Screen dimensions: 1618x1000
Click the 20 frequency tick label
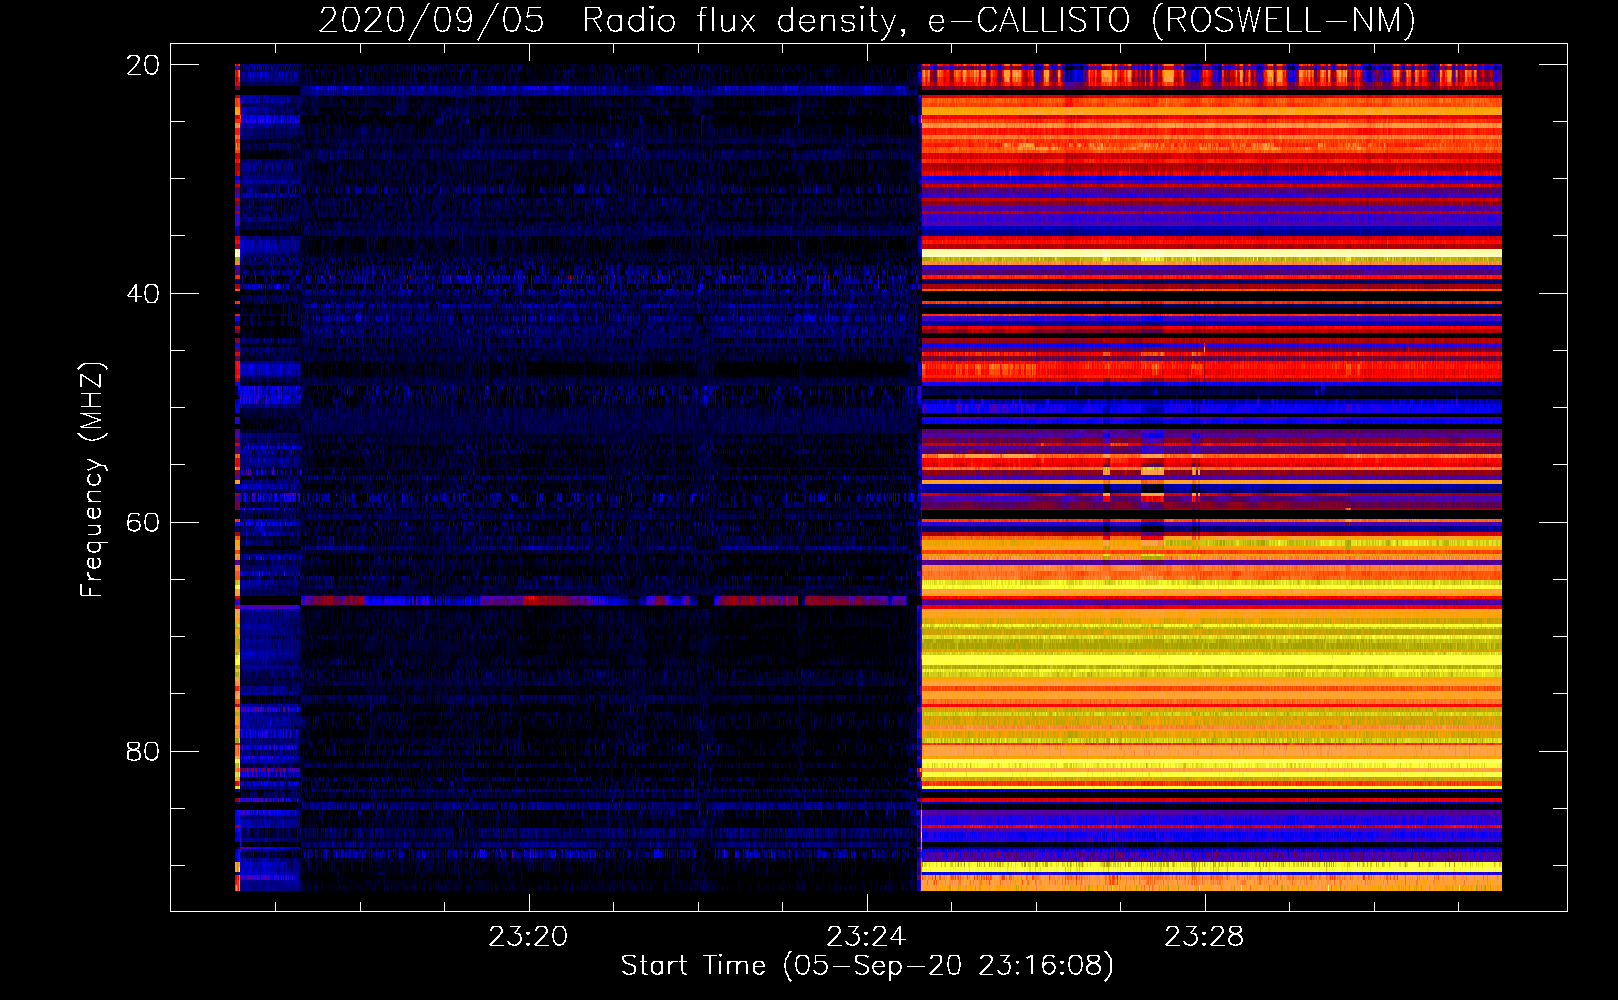point(143,65)
